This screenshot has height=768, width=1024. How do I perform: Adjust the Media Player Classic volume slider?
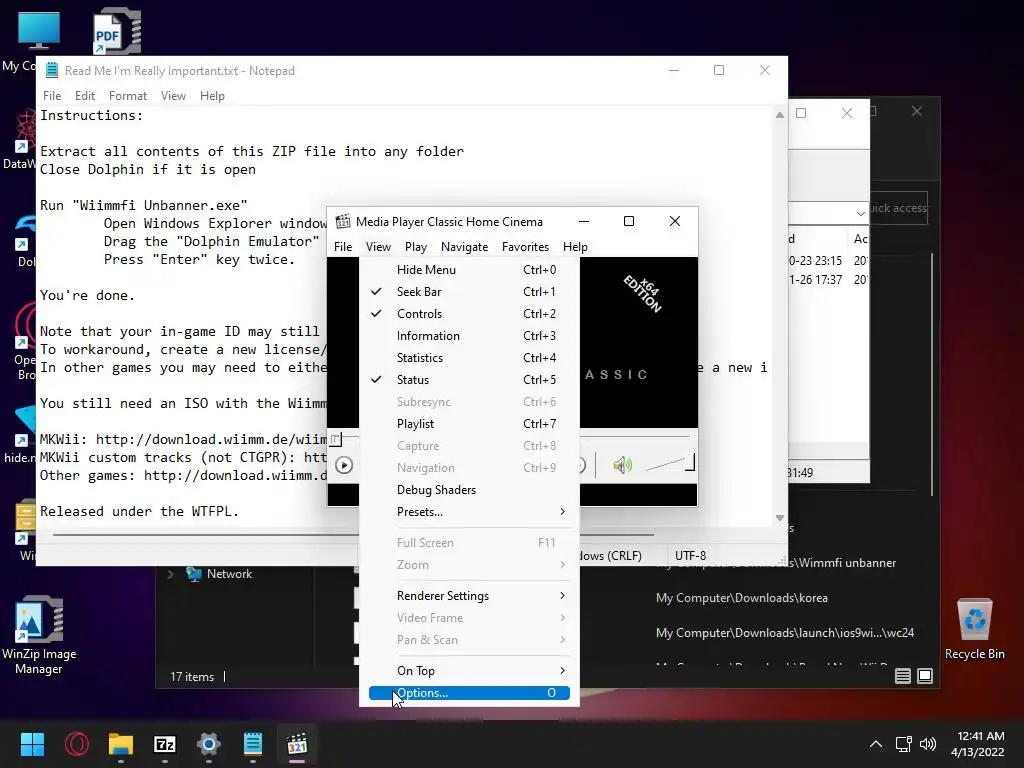pyautogui.click(x=670, y=464)
